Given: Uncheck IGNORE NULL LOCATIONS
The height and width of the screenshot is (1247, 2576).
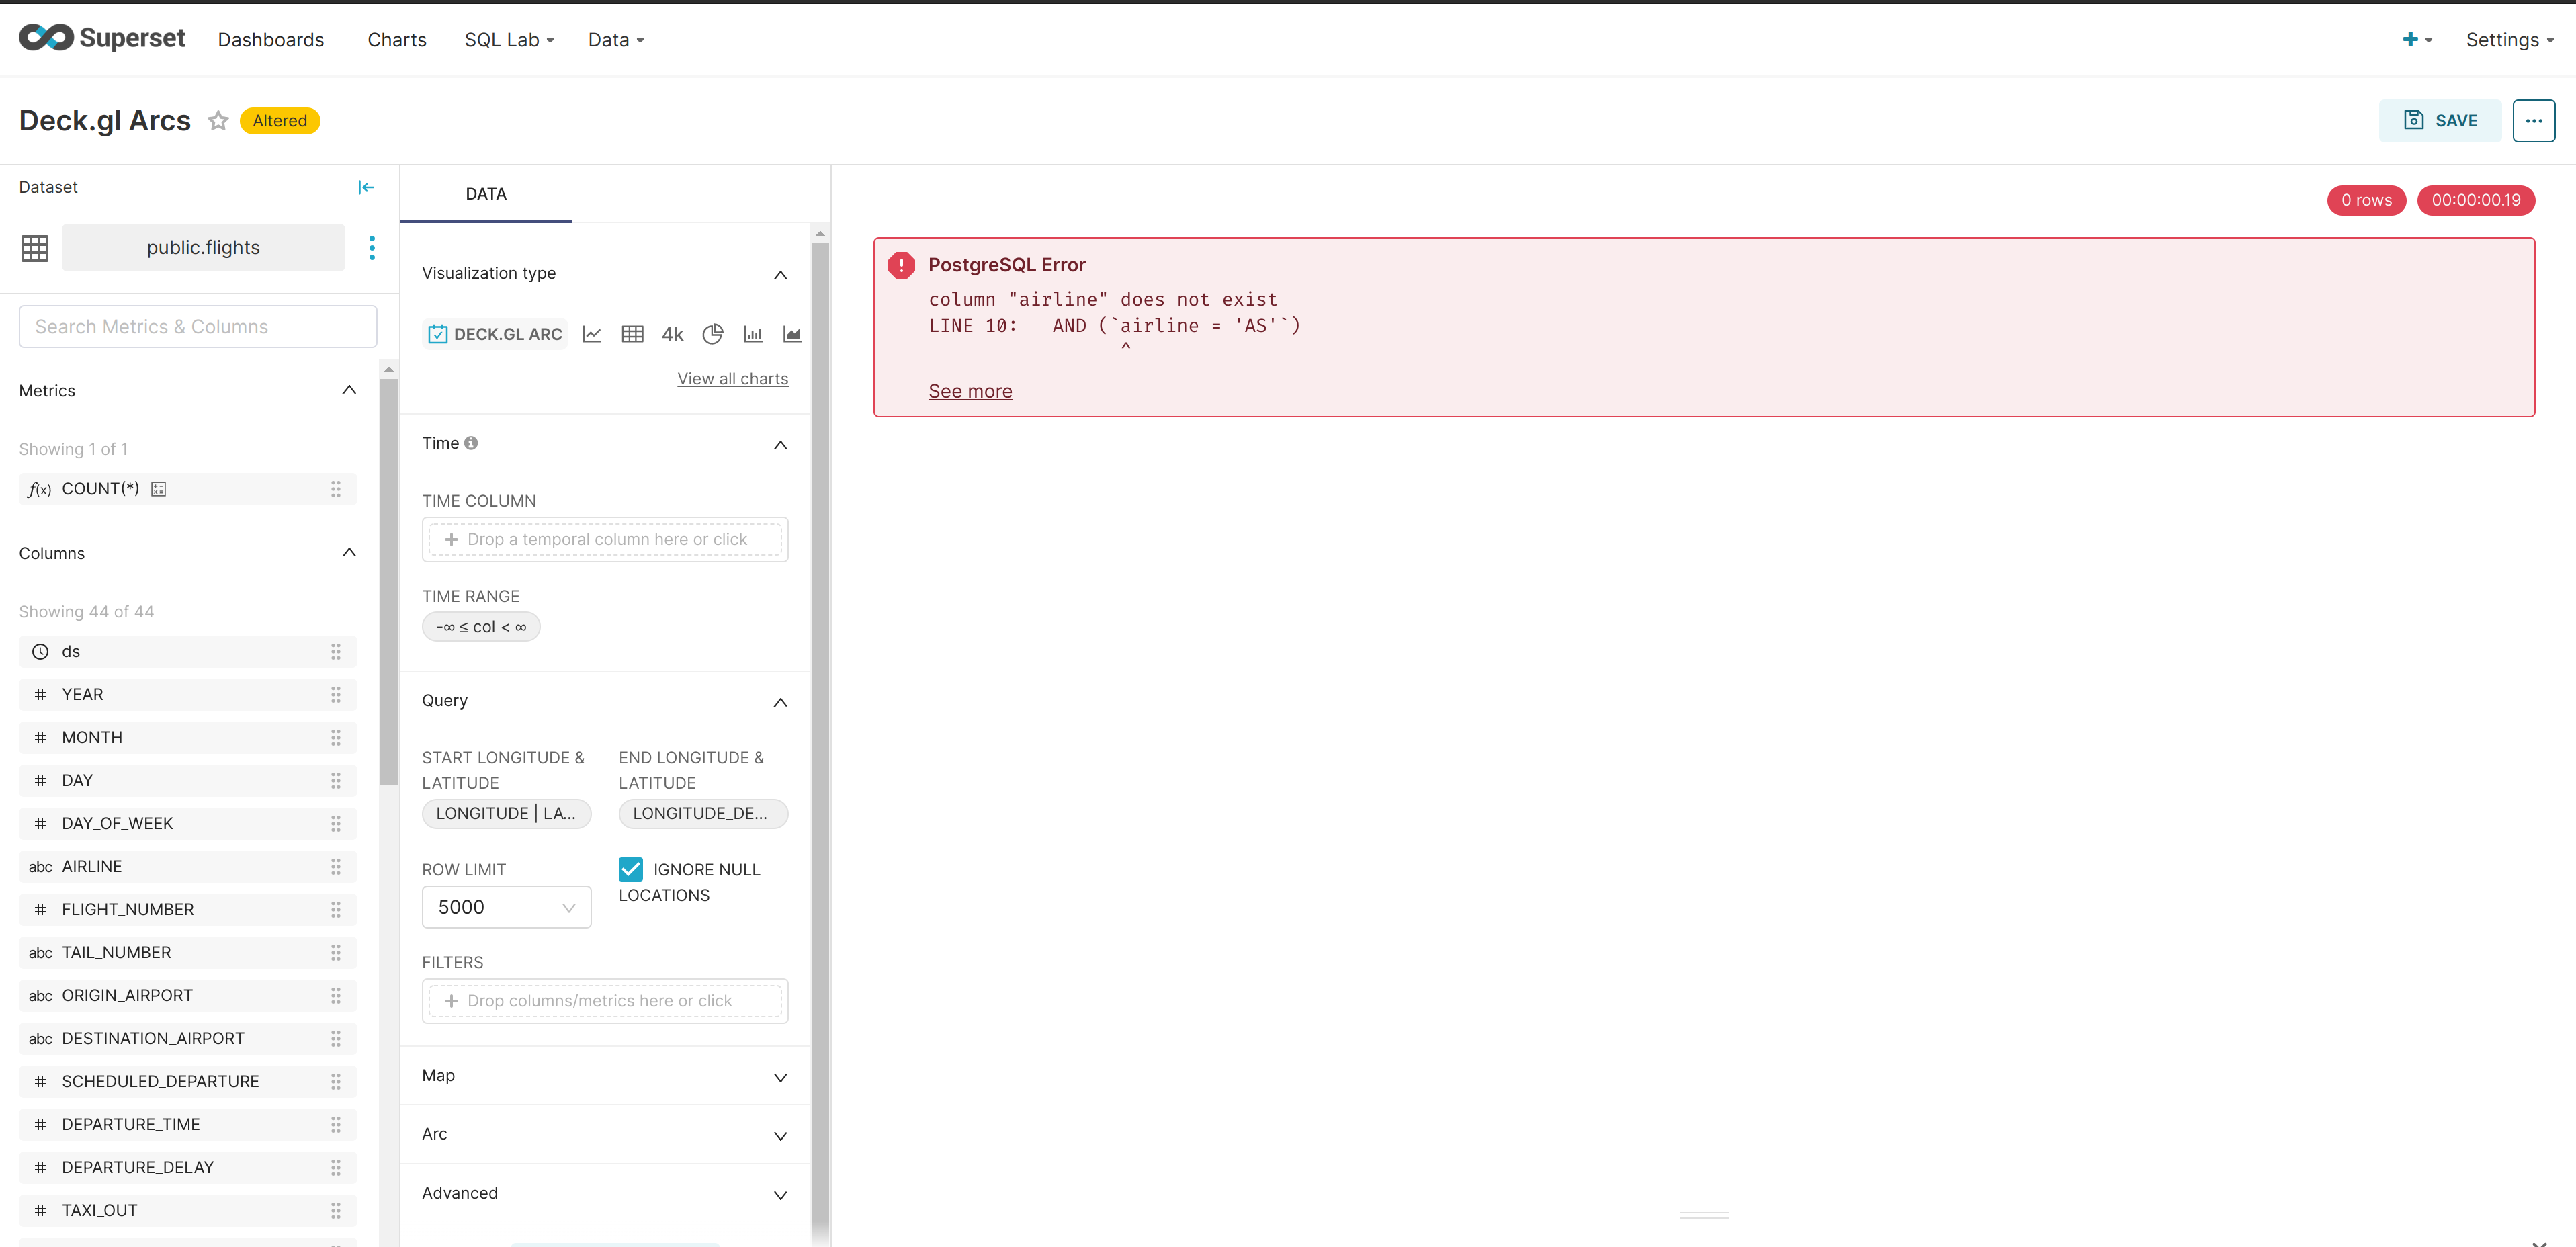Looking at the screenshot, I should 631,869.
